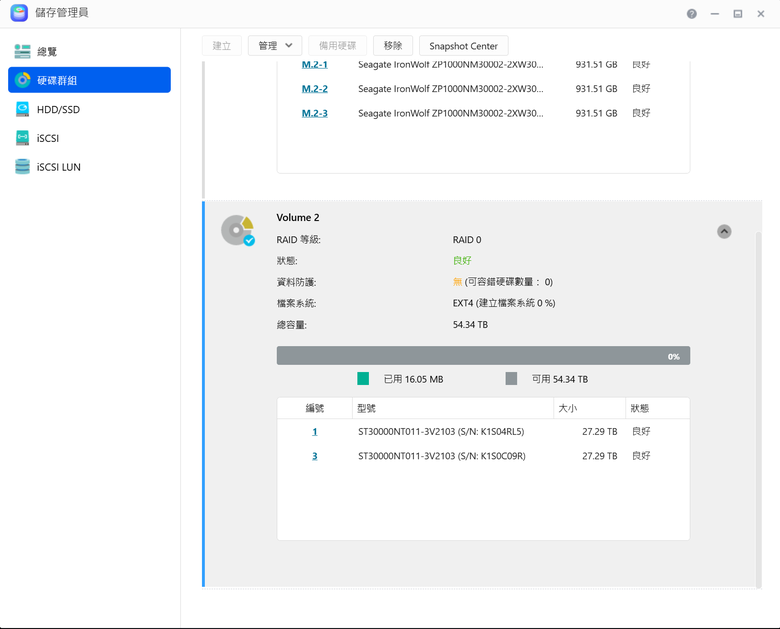Open the iSCSI section
Screen dimensions: 780x629
point(90,138)
